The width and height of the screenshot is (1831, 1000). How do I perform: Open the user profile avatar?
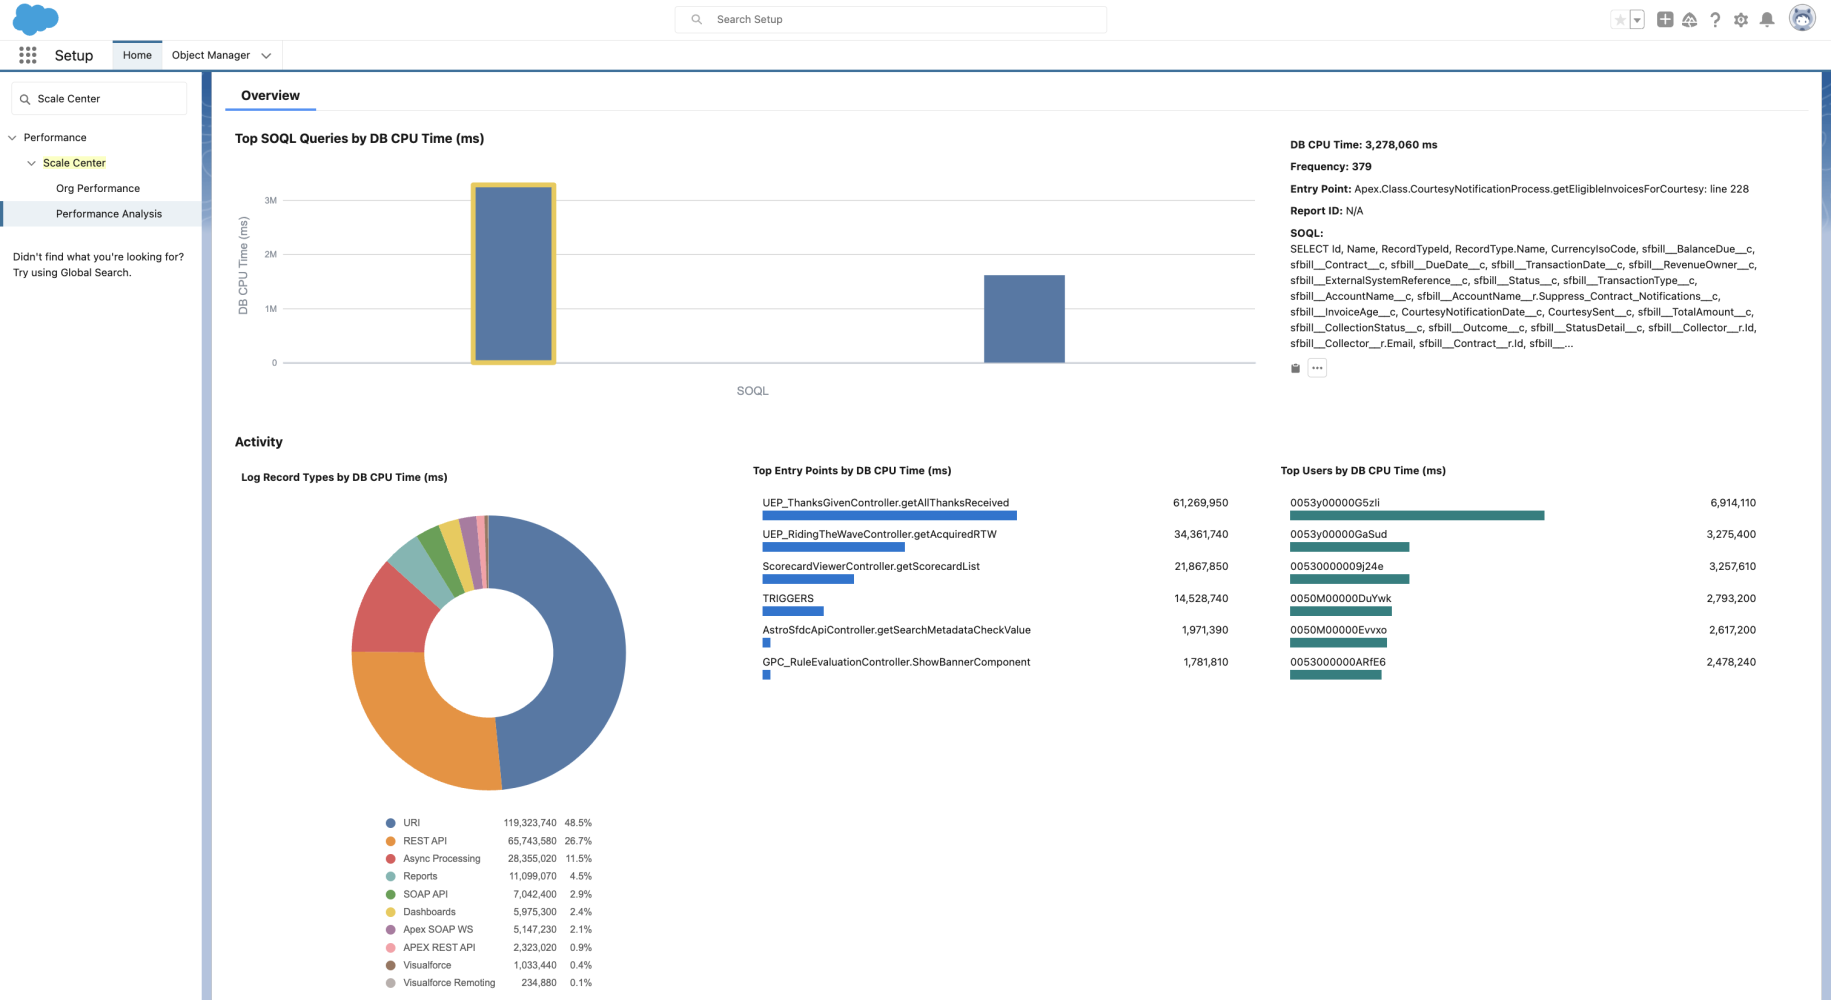(1802, 18)
